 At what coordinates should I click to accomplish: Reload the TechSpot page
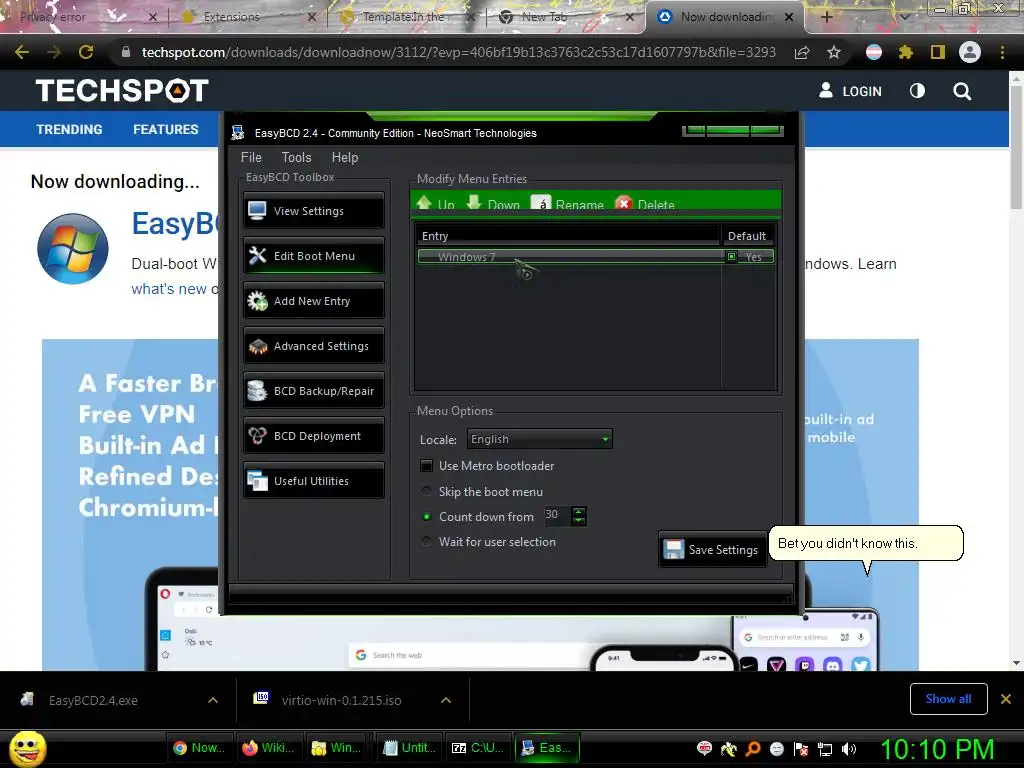(x=86, y=52)
